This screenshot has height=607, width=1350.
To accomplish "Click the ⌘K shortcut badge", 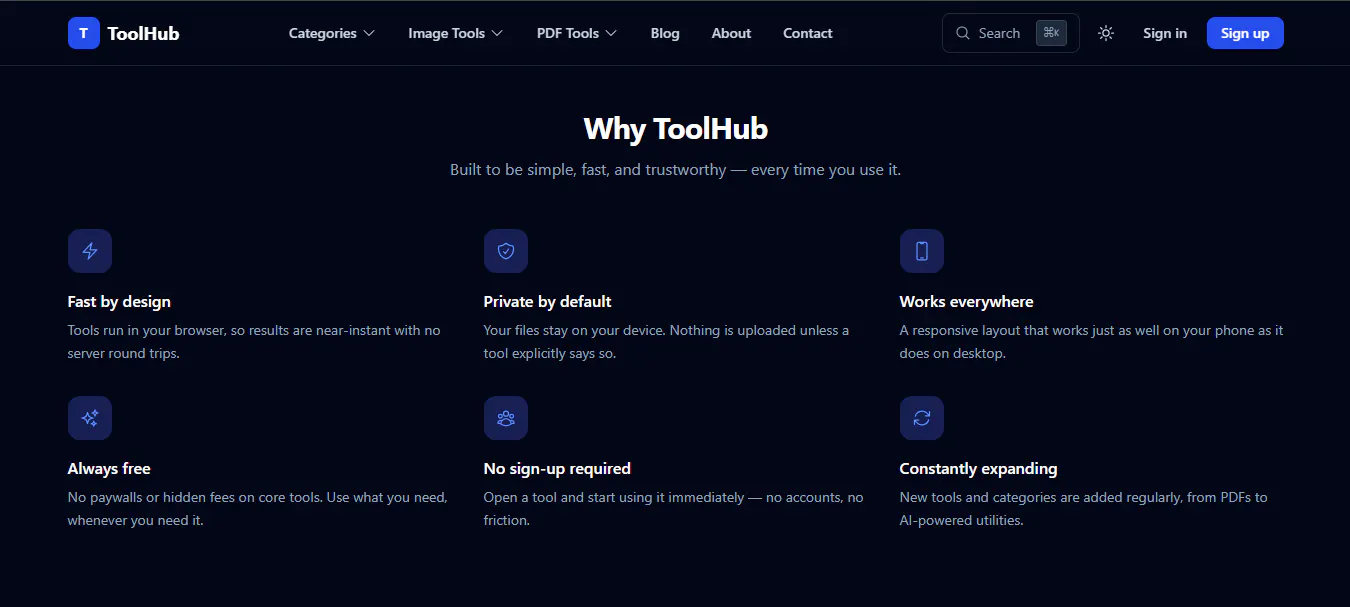I will (x=1051, y=33).
